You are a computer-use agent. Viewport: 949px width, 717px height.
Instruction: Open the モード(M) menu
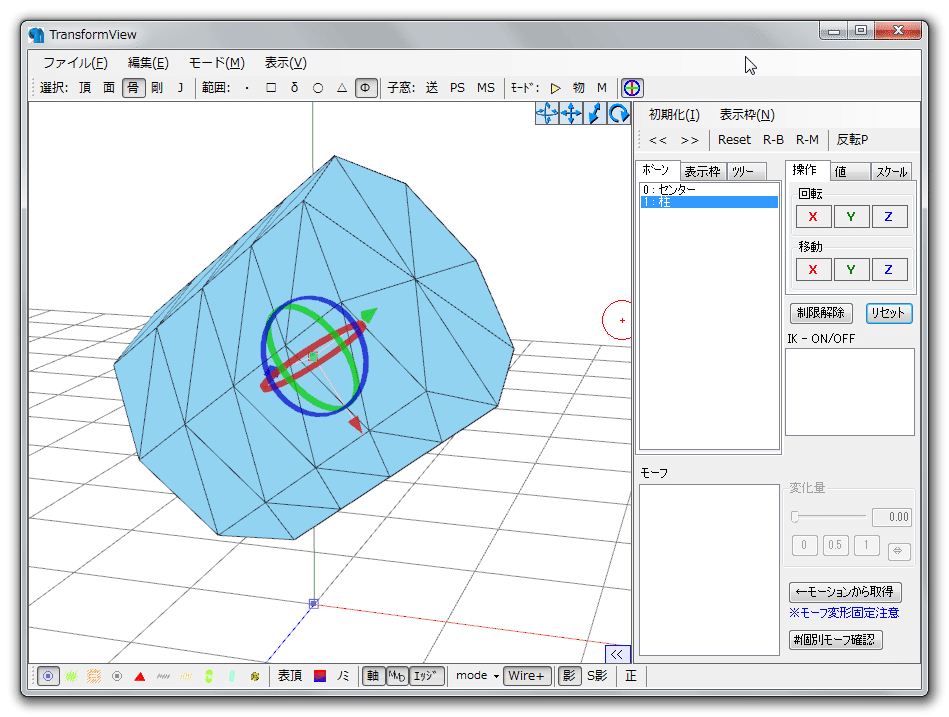(217, 63)
